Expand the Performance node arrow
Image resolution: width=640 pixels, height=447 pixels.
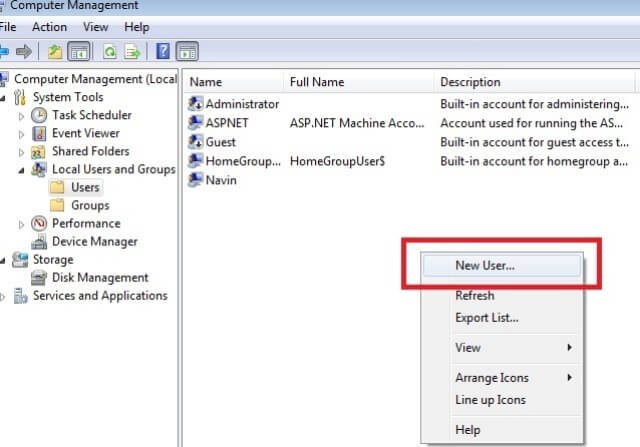point(21,225)
